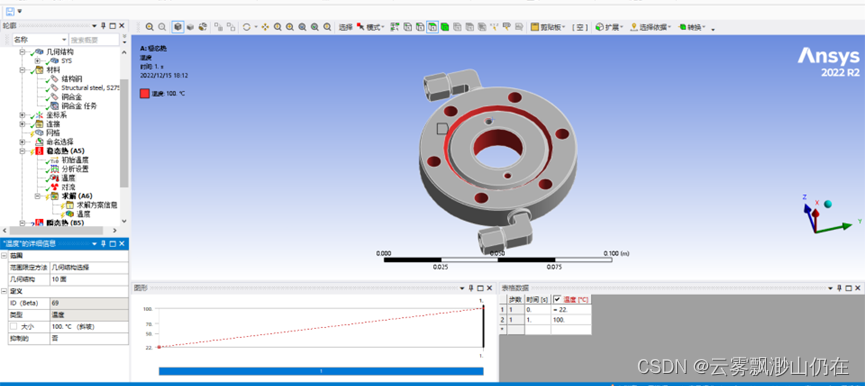Collapse the 范围 section in details
865x386 pixels.
click(x=4, y=256)
